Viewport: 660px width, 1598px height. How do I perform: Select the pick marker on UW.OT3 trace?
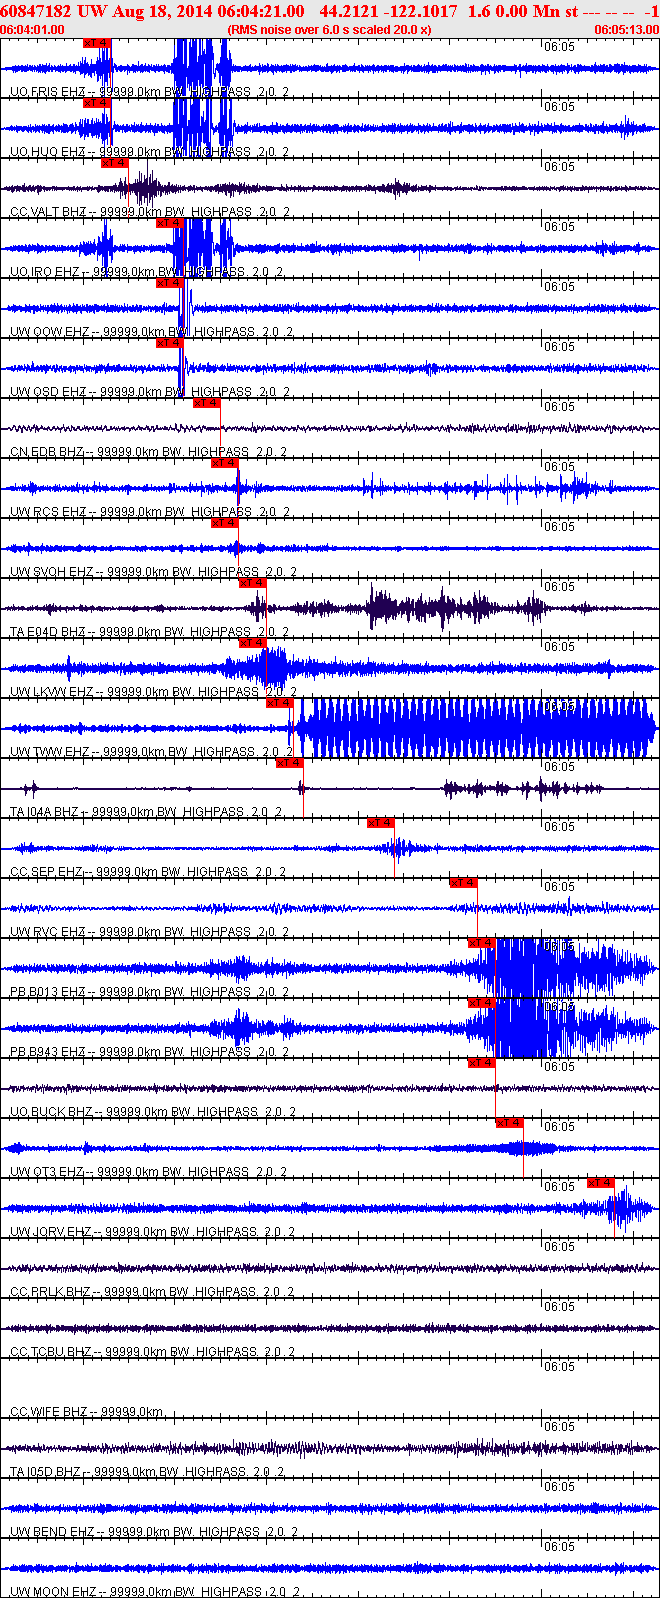tap(510, 1123)
